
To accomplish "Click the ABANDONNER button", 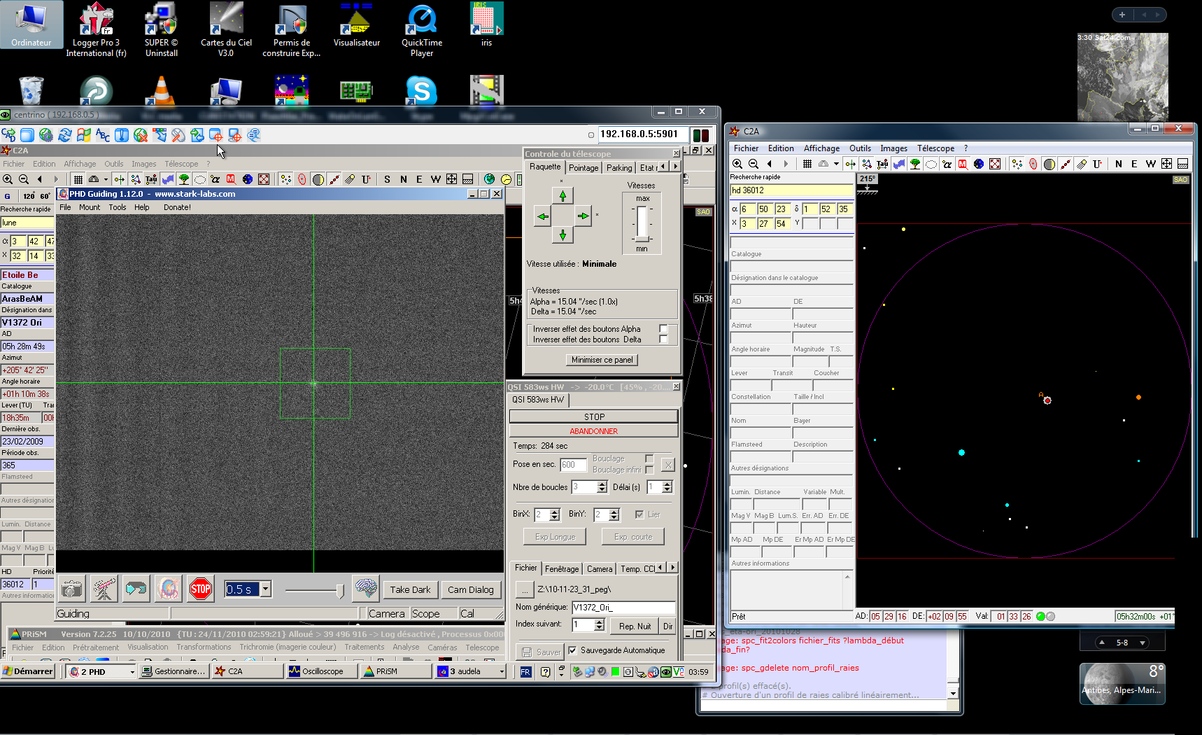I will click(x=593, y=431).
